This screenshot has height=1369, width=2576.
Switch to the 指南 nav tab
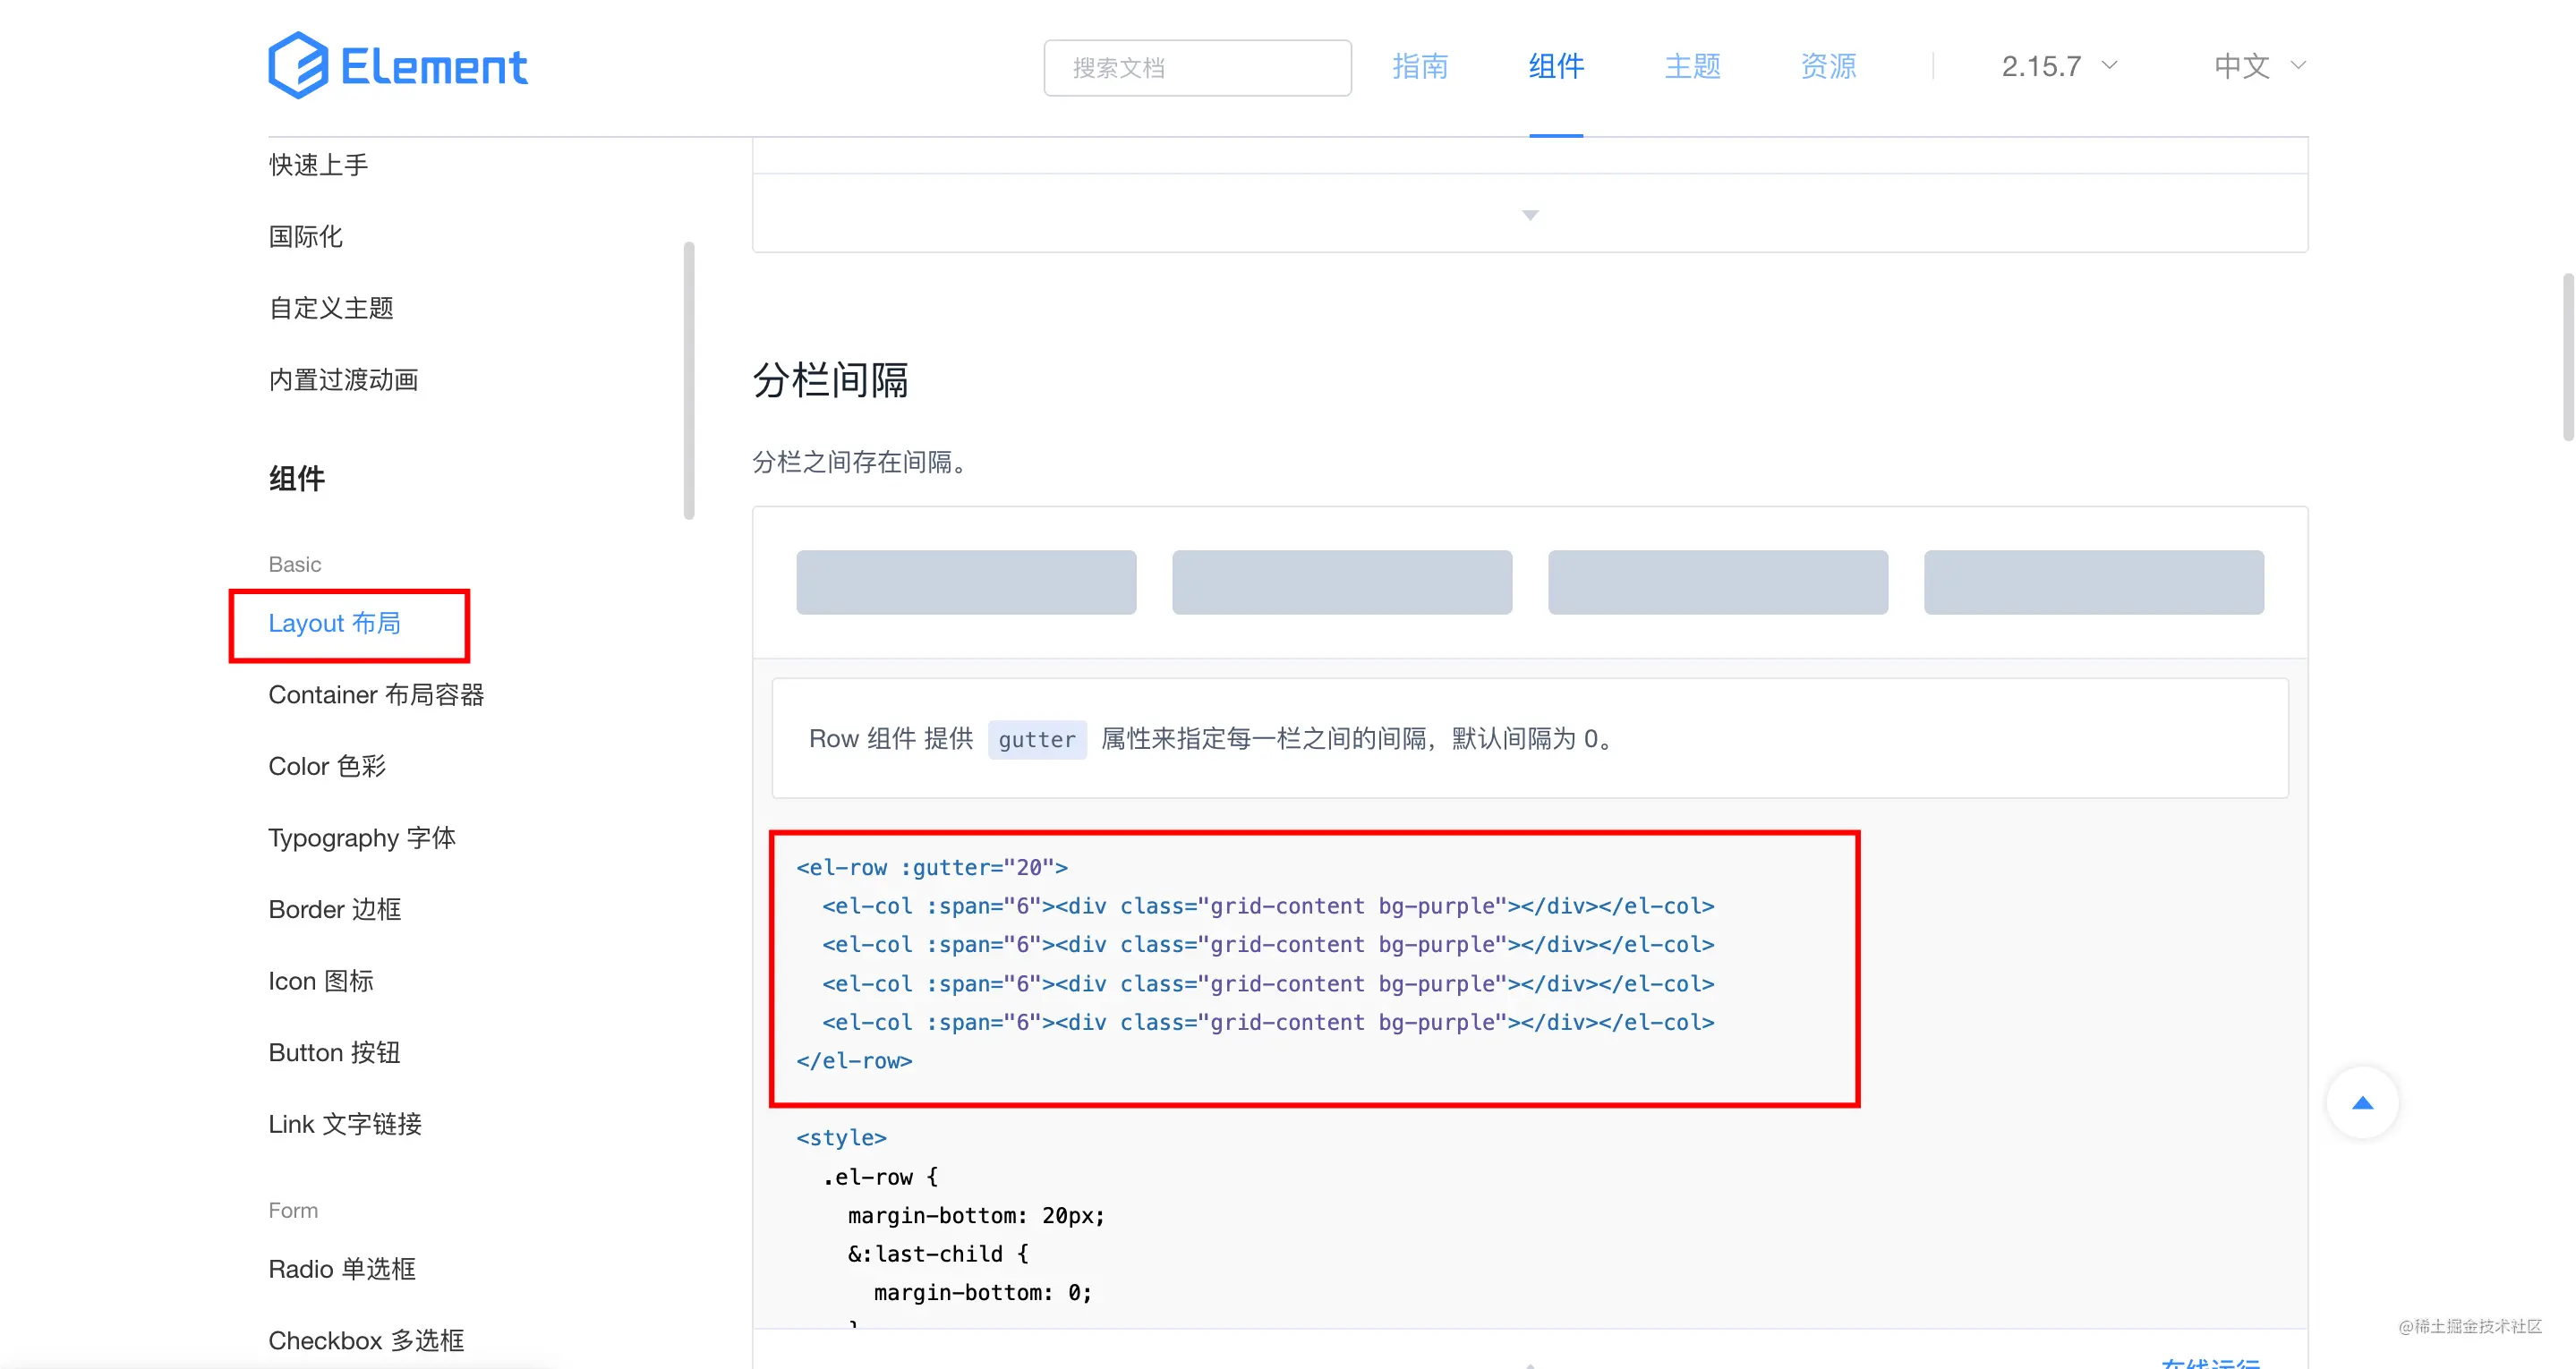[1419, 66]
